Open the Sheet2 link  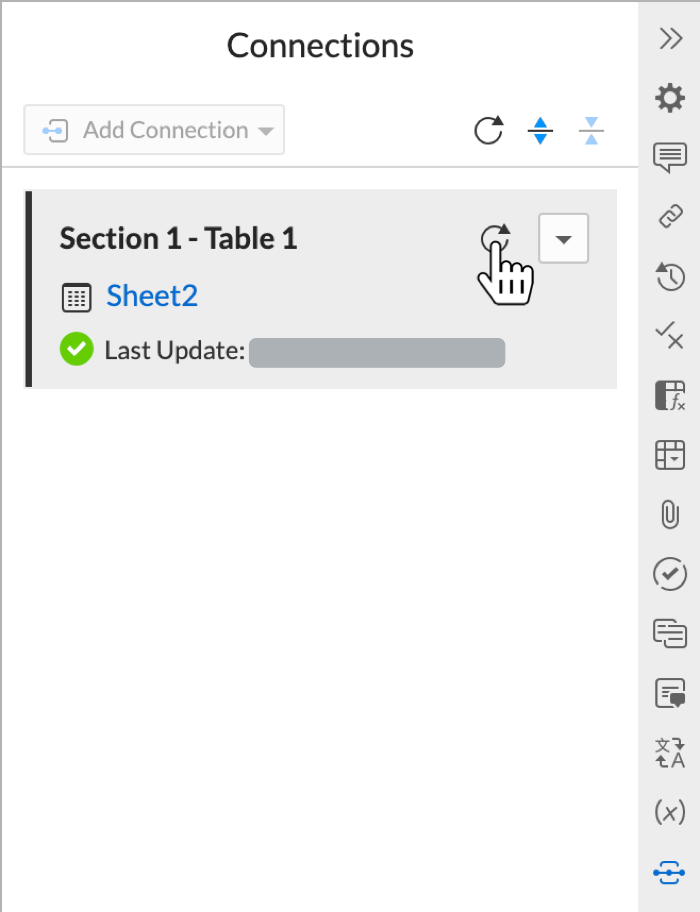[x=152, y=295]
